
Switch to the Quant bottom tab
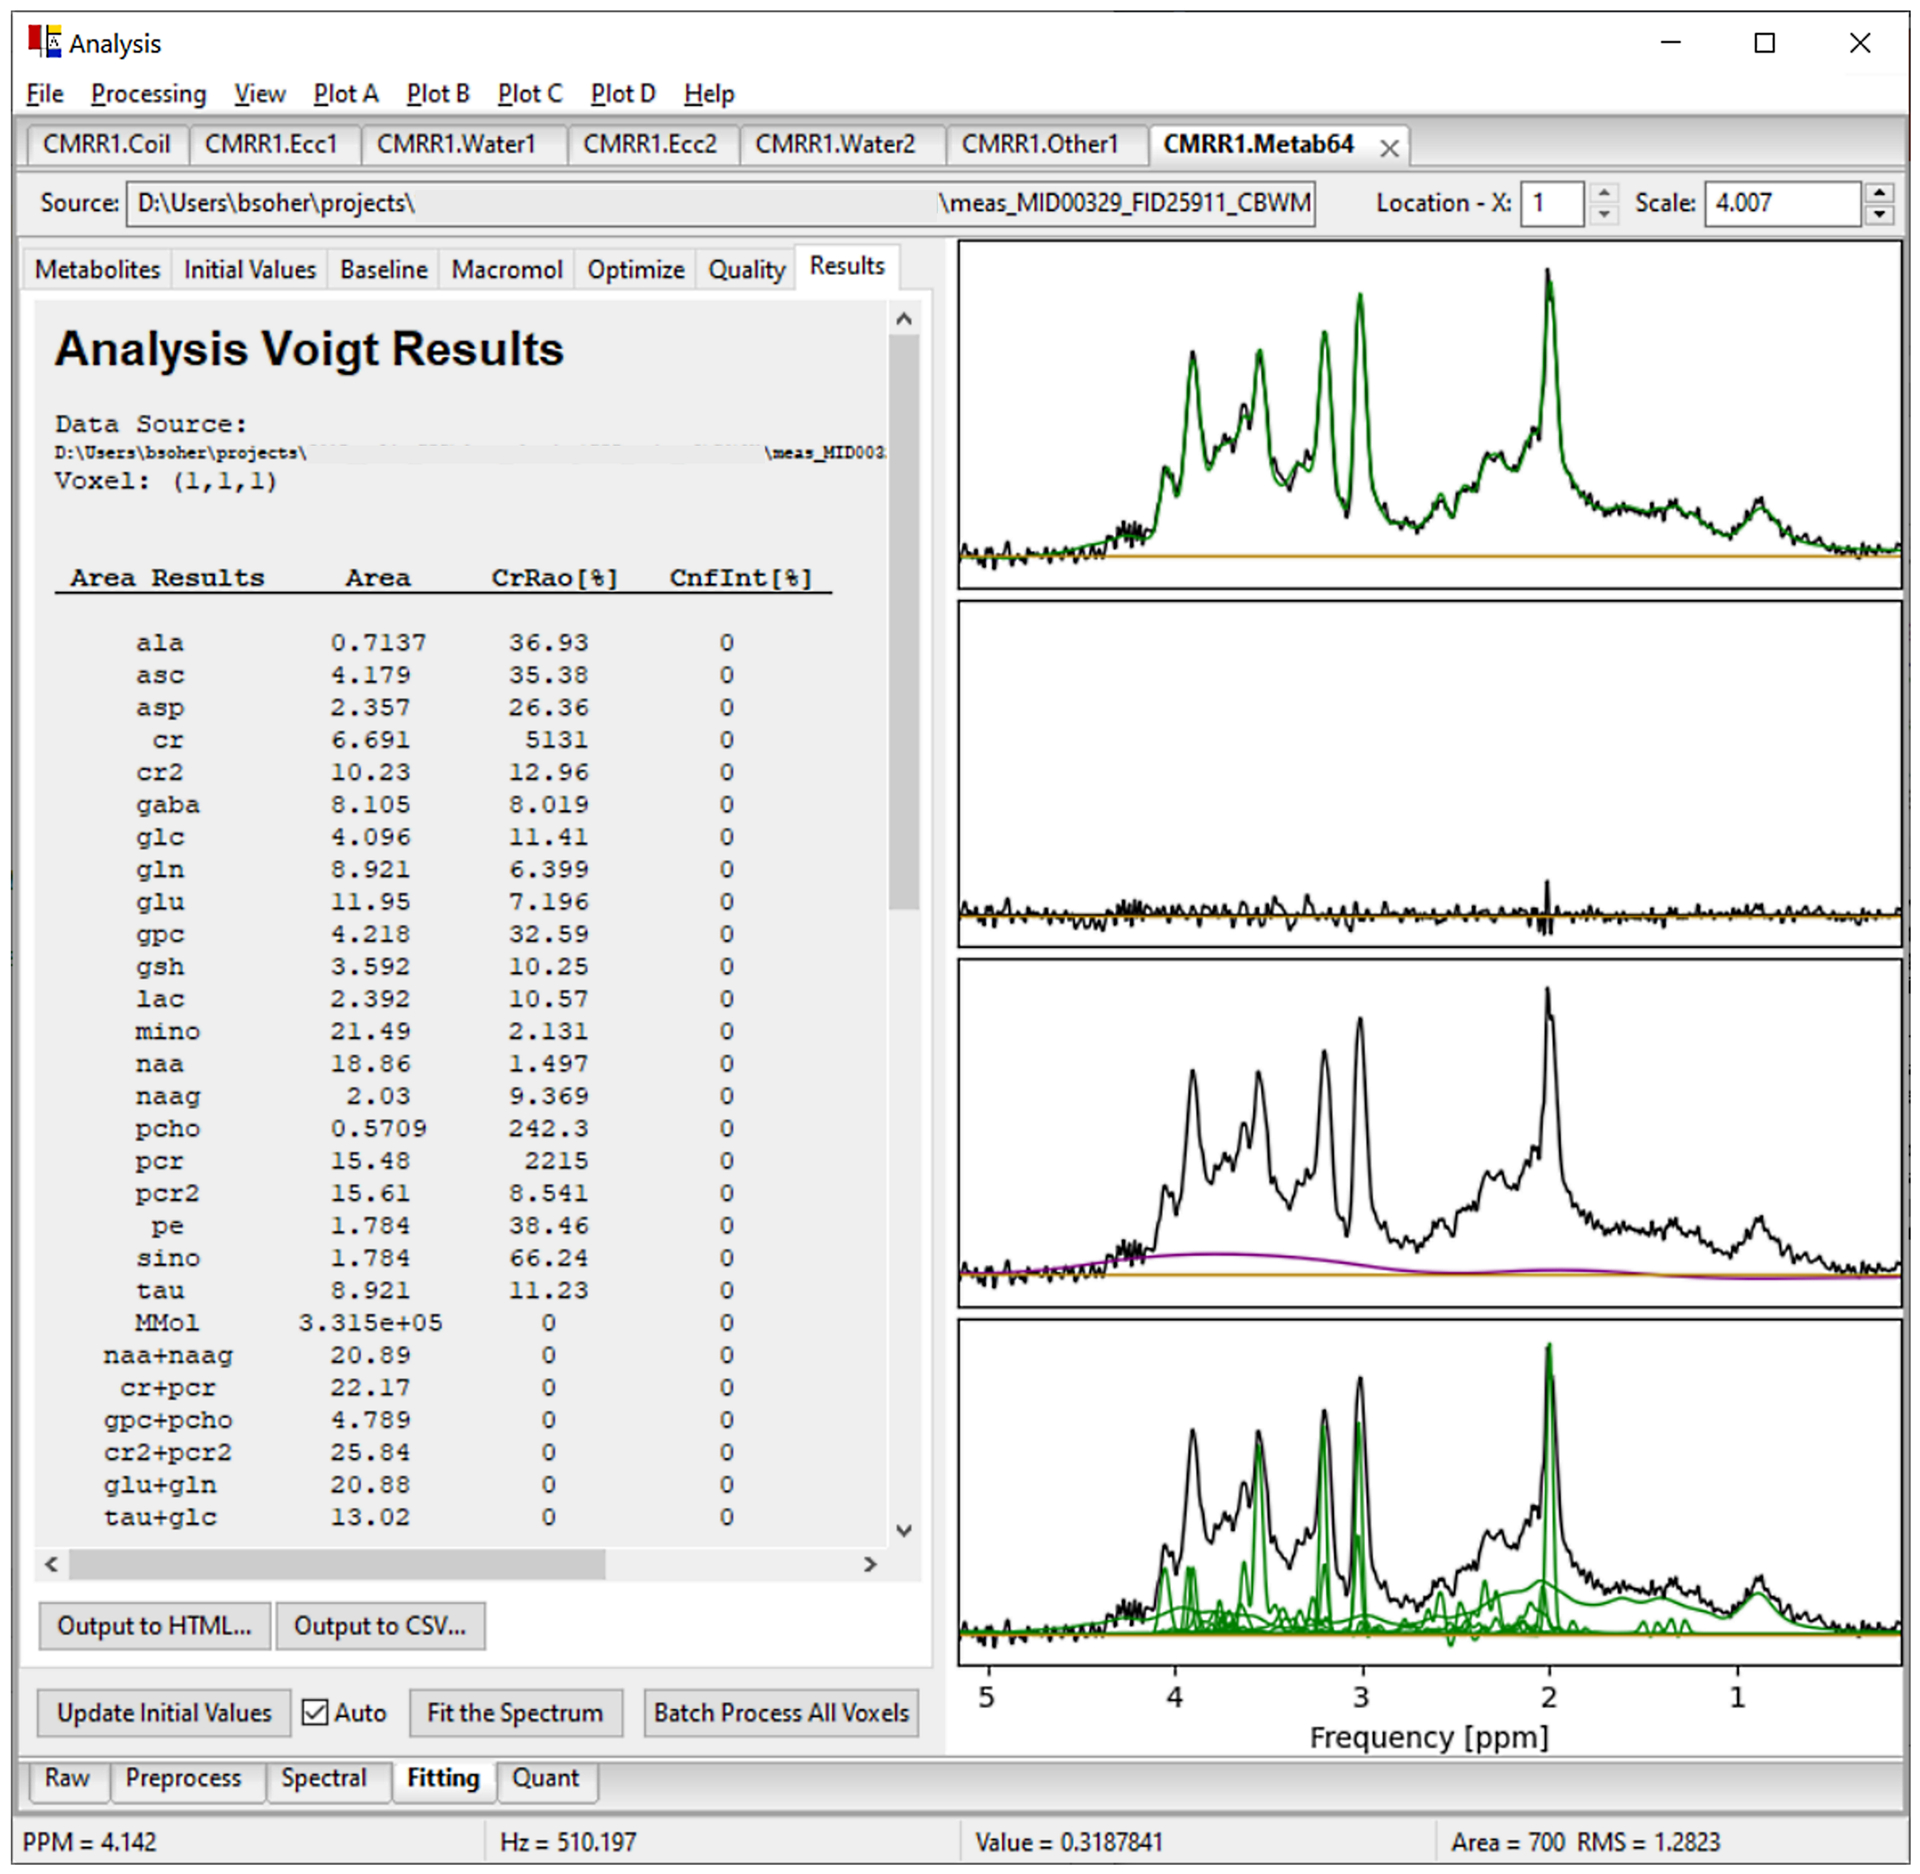pyautogui.click(x=546, y=1778)
